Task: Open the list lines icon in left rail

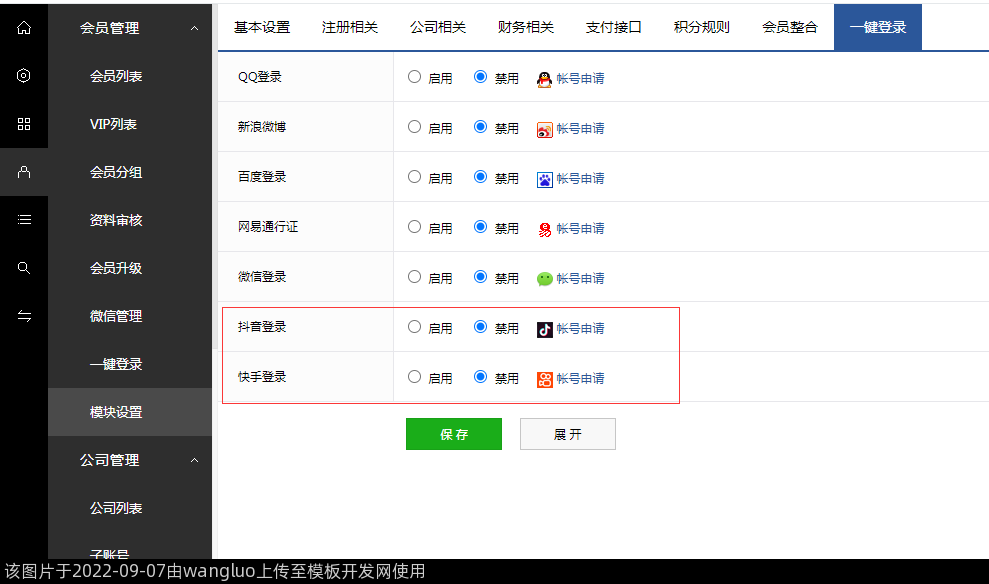Action: 24,220
